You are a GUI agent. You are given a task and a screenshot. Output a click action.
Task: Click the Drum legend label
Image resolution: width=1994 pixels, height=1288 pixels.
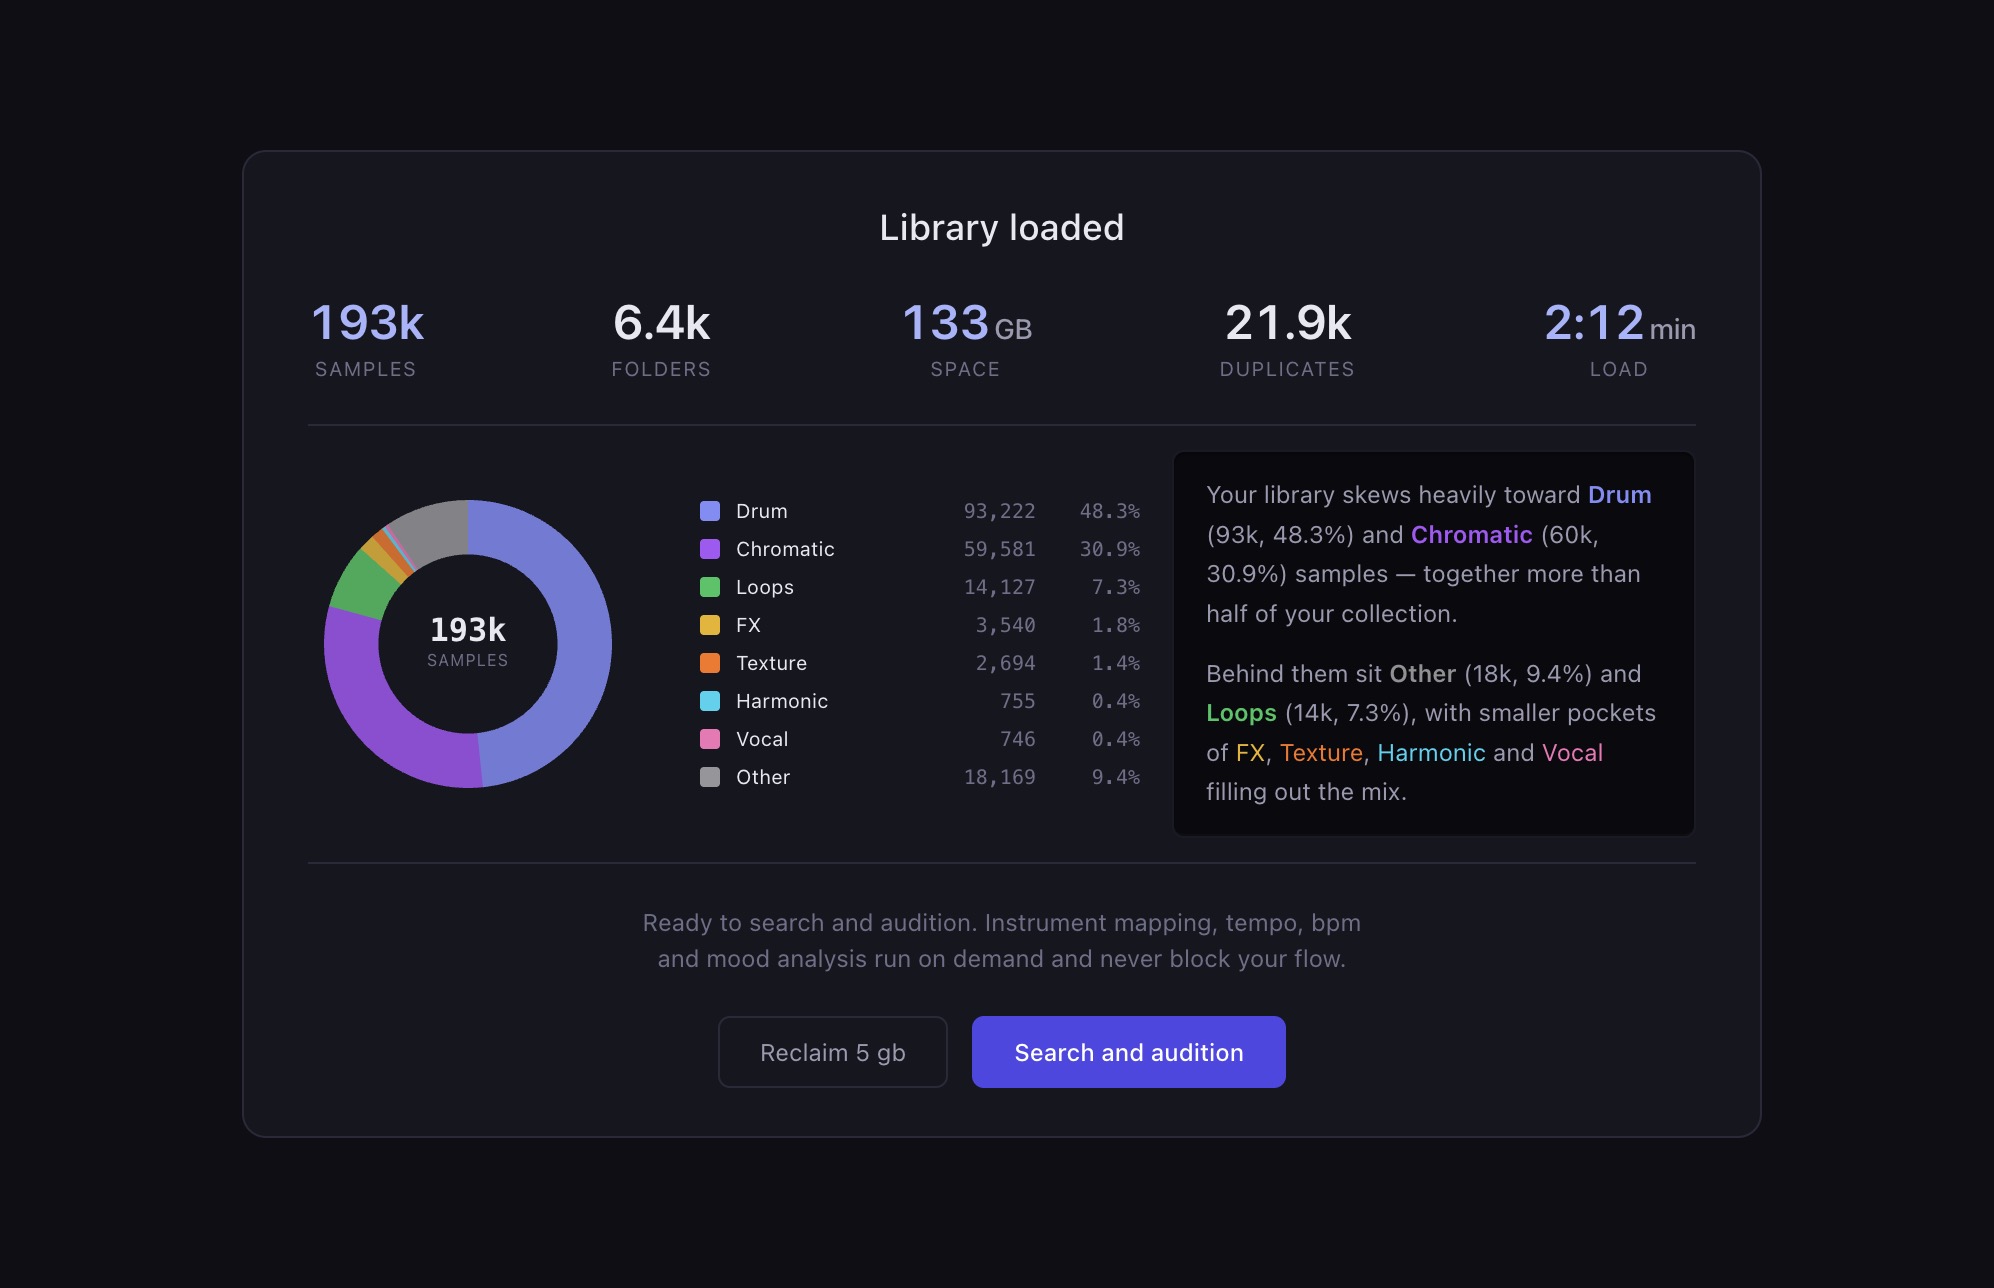[762, 511]
